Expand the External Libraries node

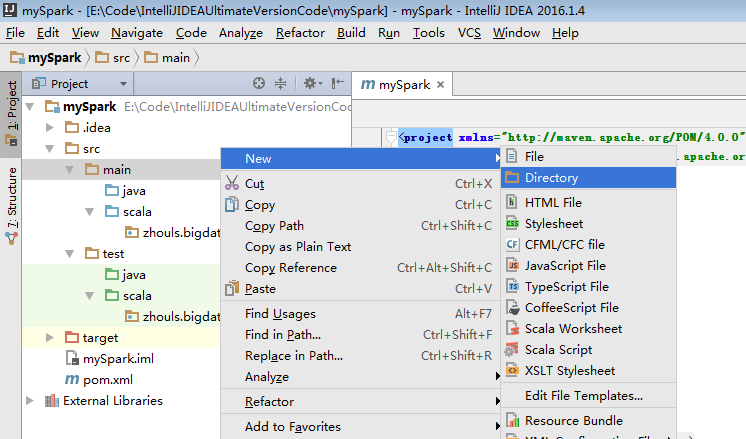(x=29, y=400)
